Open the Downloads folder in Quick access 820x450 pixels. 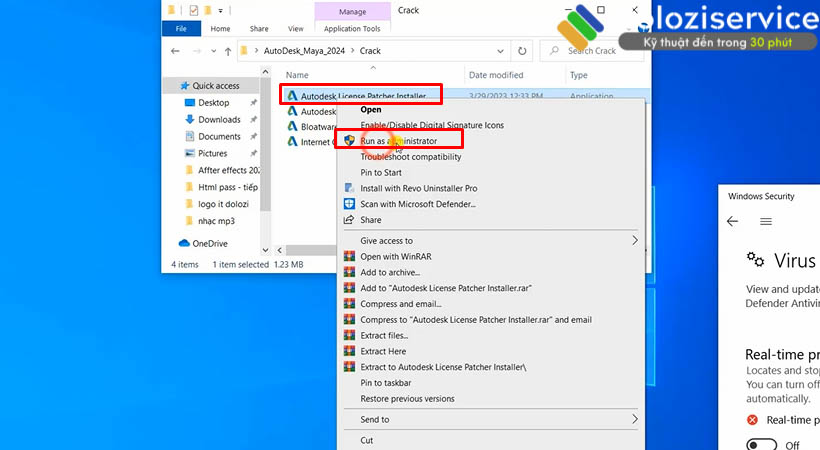click(219, 120)
